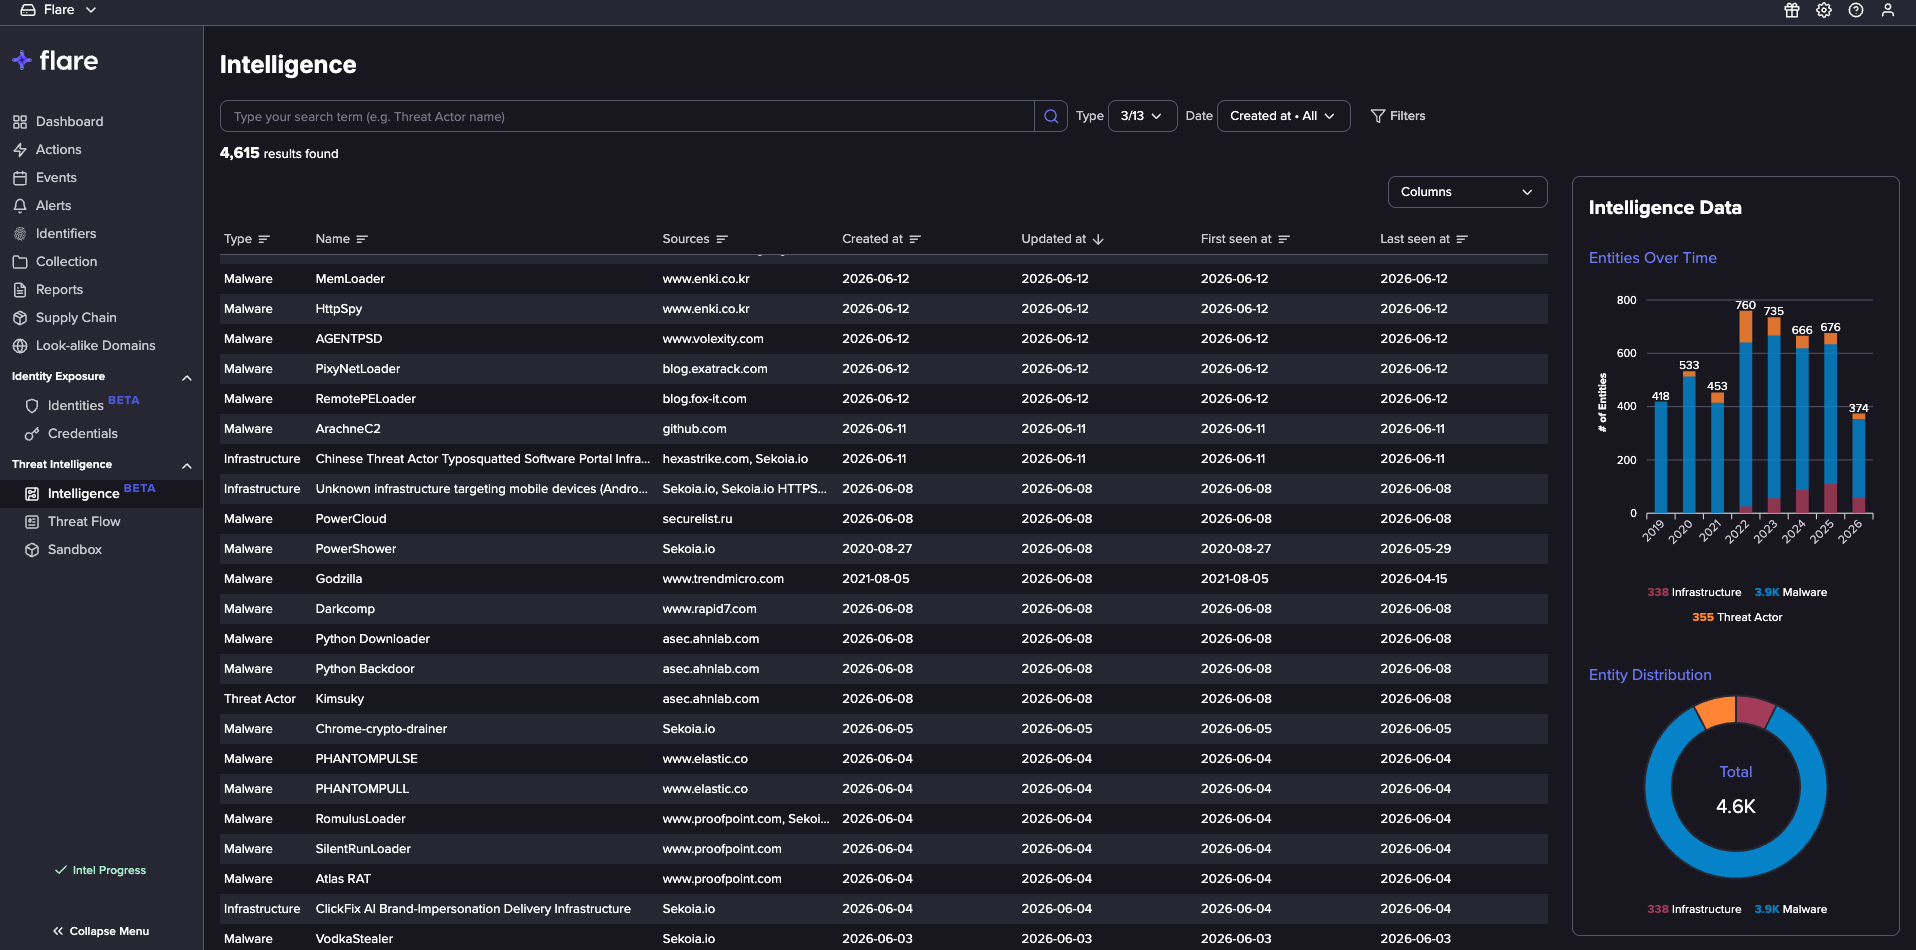Click the Identities shield icon
1916x950 pixels.
tap(32, 406)
